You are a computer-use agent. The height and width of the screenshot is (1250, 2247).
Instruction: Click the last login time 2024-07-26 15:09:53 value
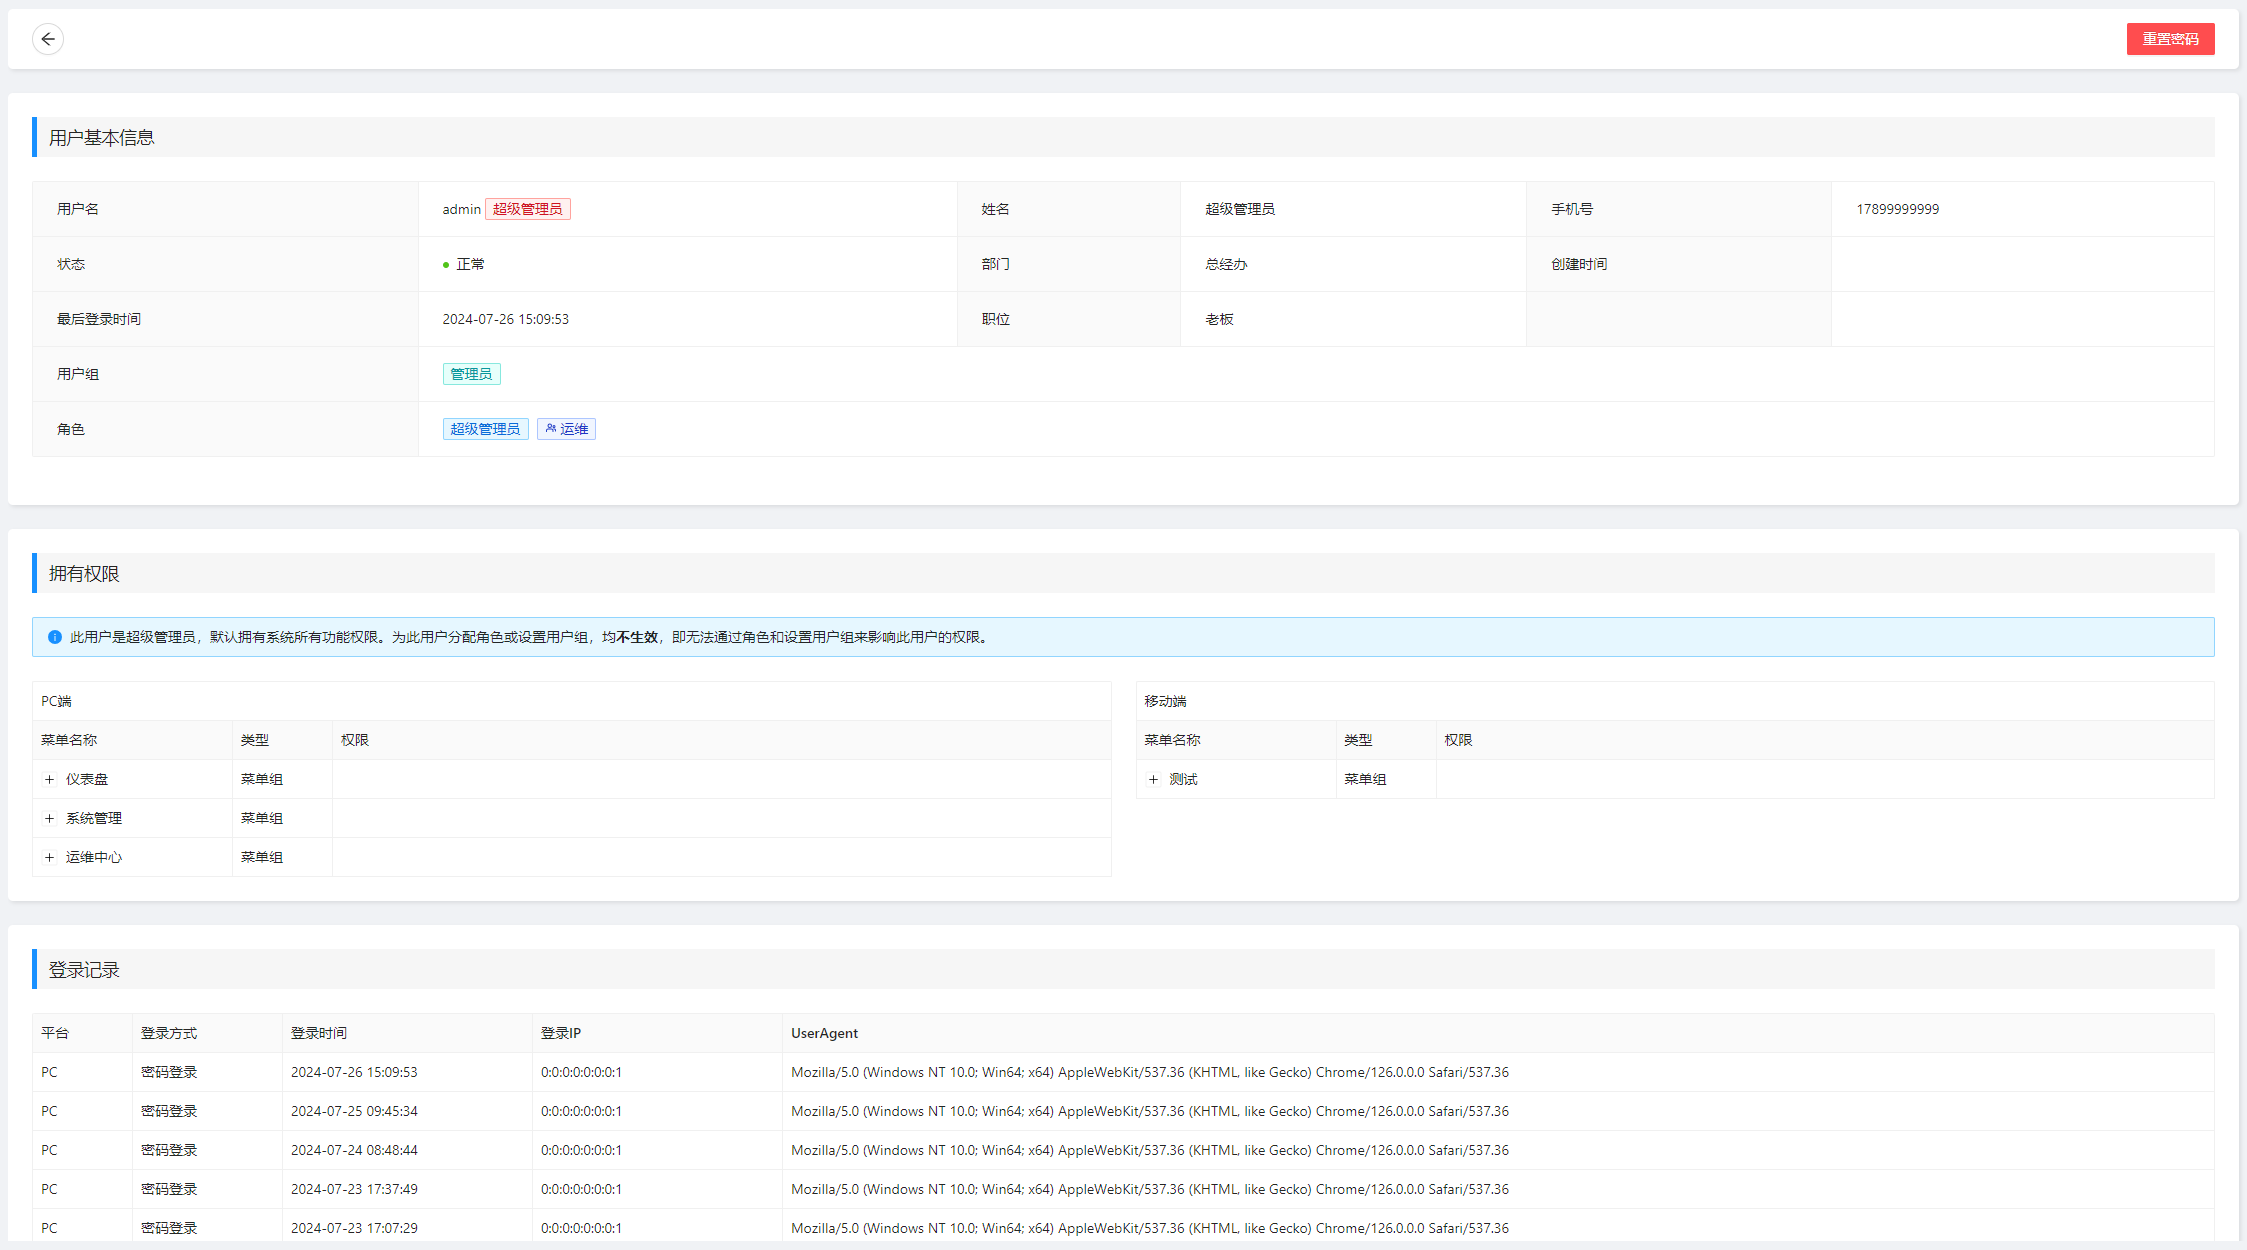click(x=505, y=319)
